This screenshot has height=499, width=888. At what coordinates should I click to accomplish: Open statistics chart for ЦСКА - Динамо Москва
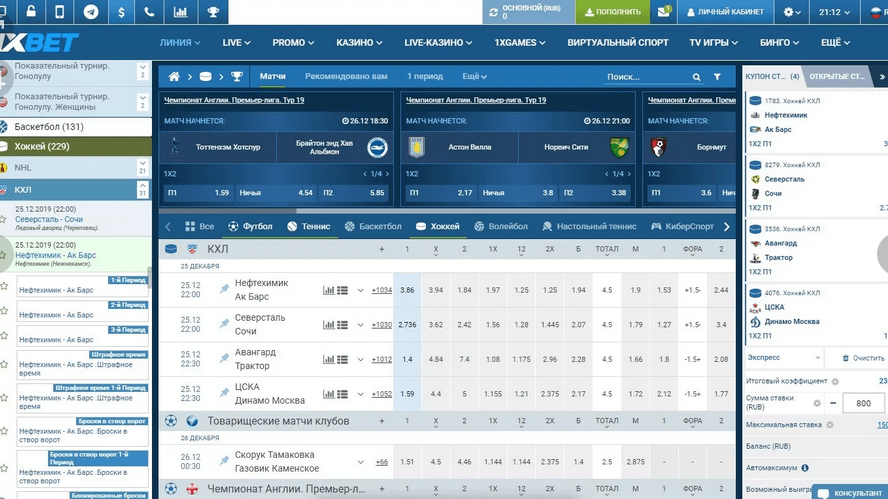pos(328,394)
